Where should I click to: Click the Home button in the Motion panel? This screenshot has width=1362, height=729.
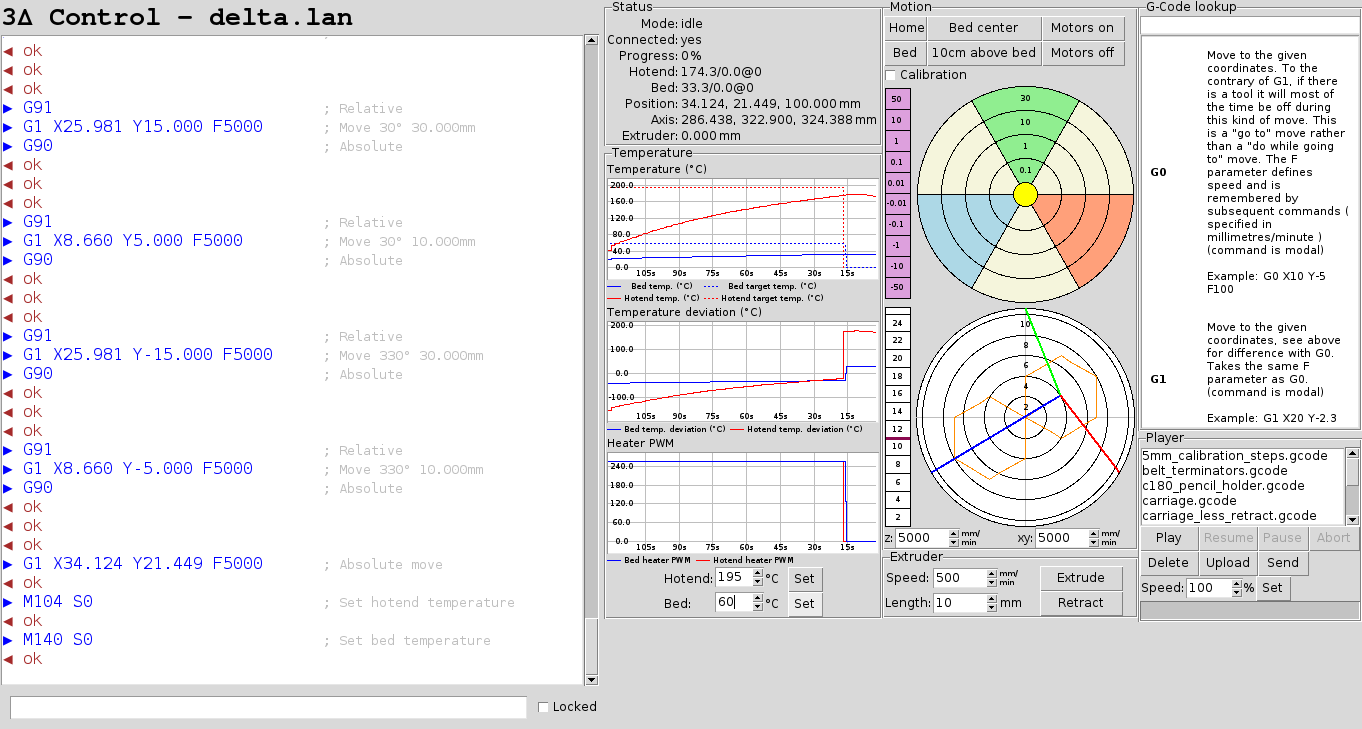tap(905, 27)
